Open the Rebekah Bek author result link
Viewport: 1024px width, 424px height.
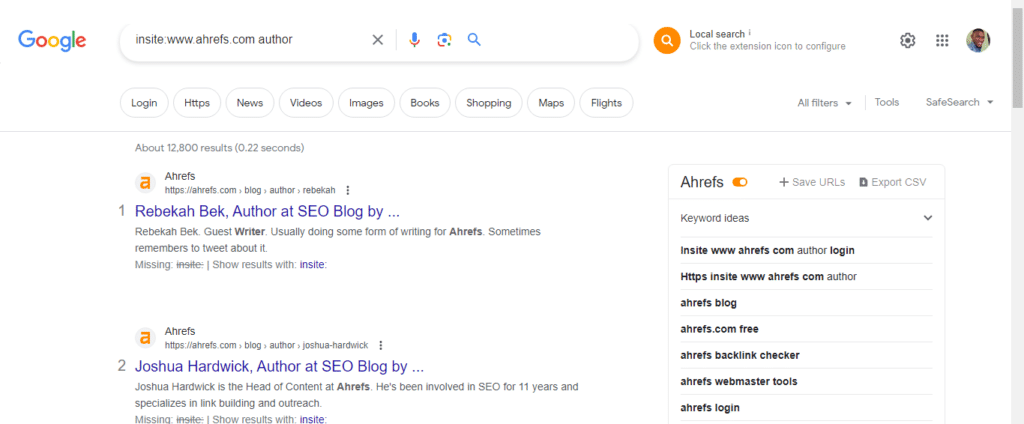[267, 212]
